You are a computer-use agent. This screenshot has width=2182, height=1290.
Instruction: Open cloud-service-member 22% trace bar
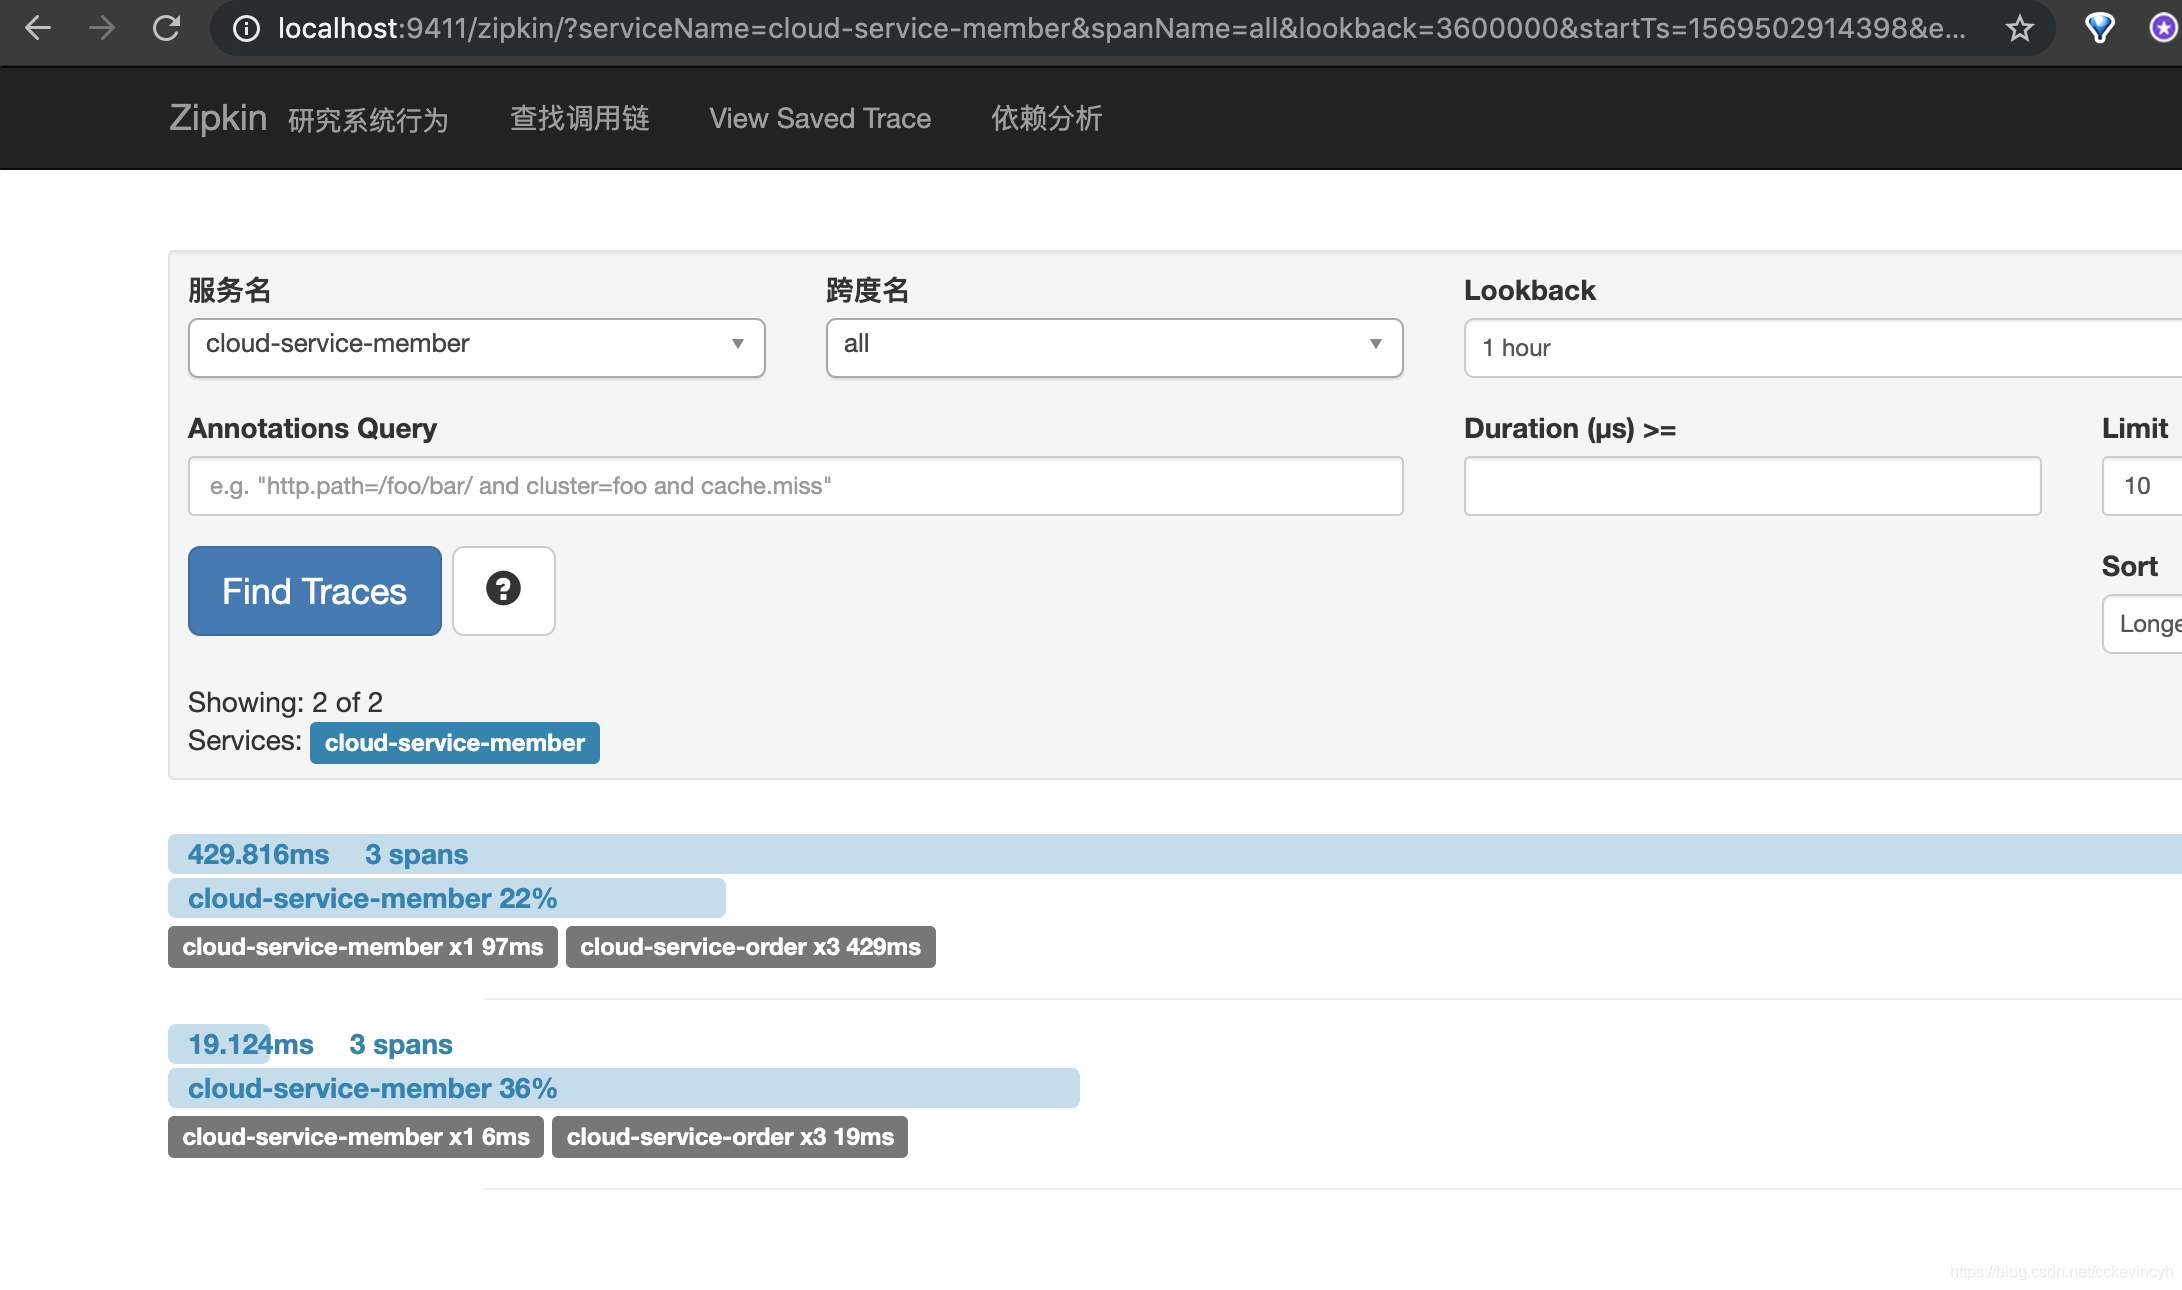tap(446, 898)
